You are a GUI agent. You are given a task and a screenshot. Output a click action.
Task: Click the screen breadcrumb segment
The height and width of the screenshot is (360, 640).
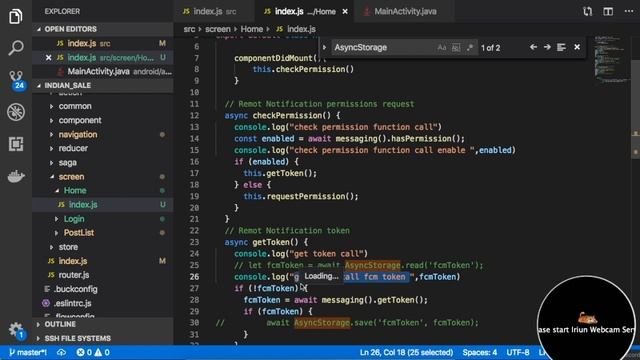click(218, 29)
